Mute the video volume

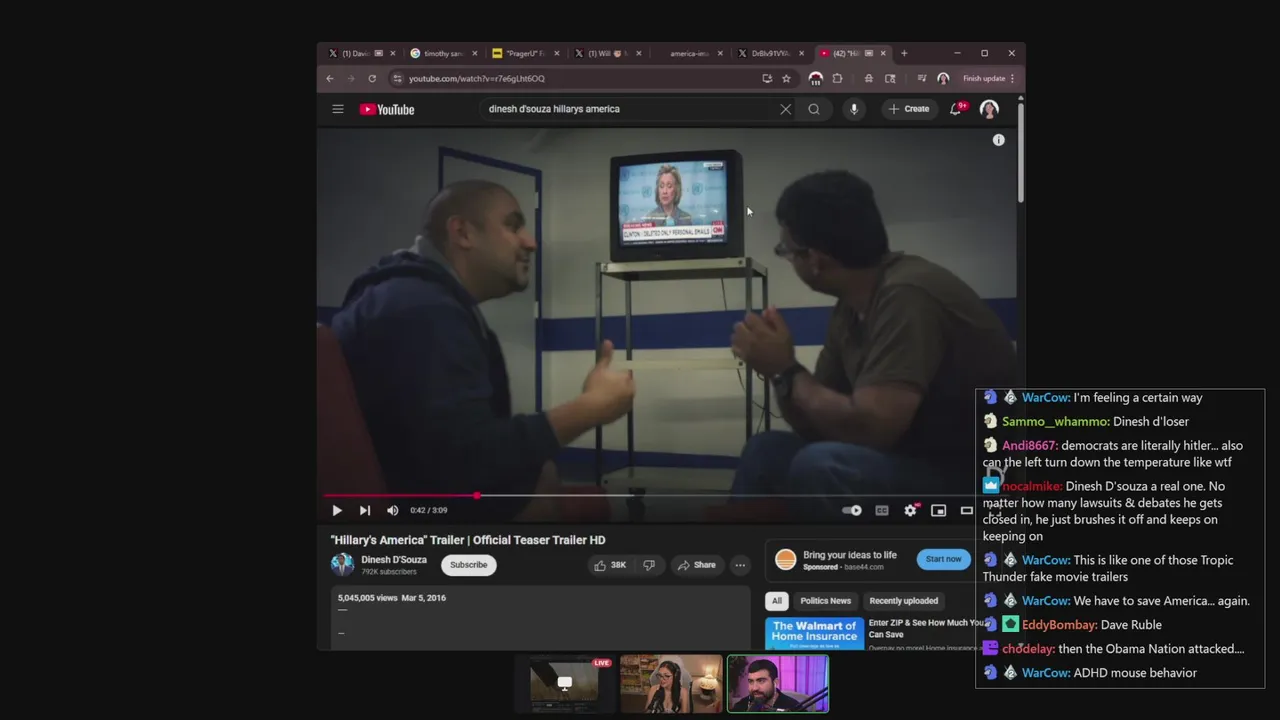pyautogui.click(x=392, y=510)
